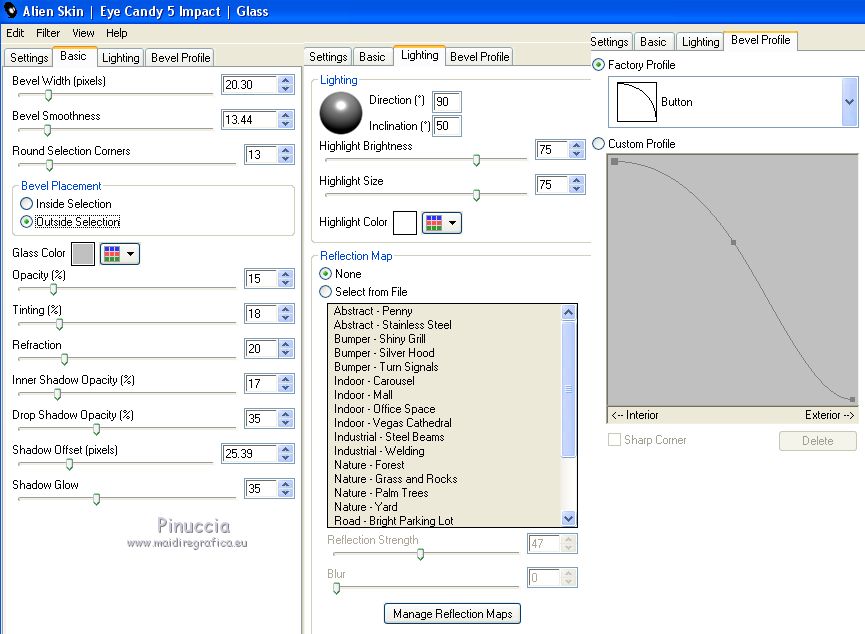Choose None for Reflection Map

click(x=325, y=274)
